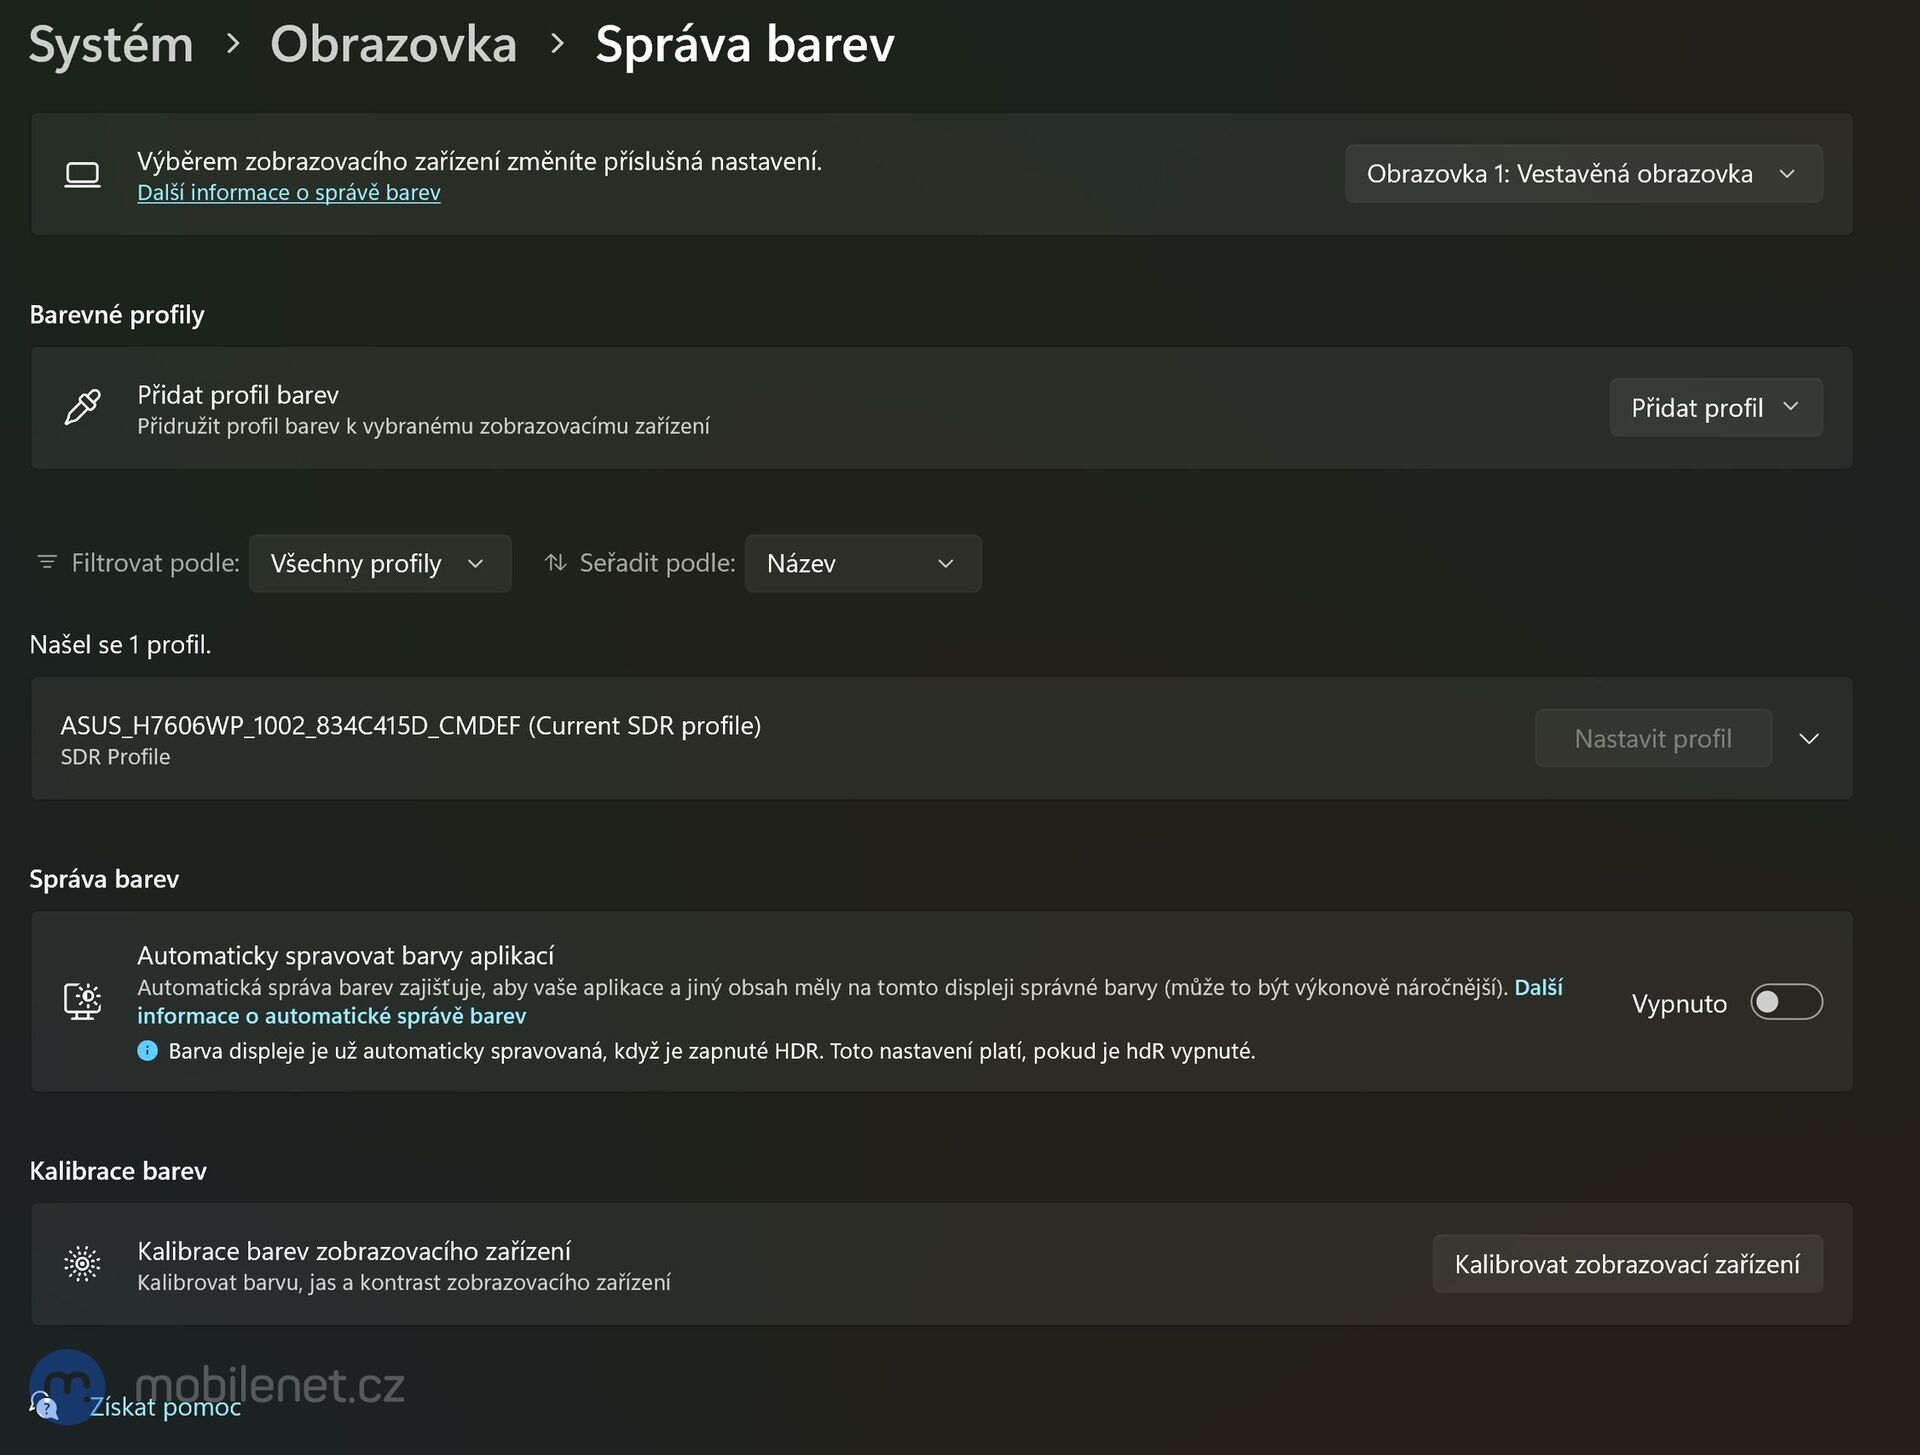Open the automatic color management info link
The image size is (1920, 1455).
[x=331, y=1016]
